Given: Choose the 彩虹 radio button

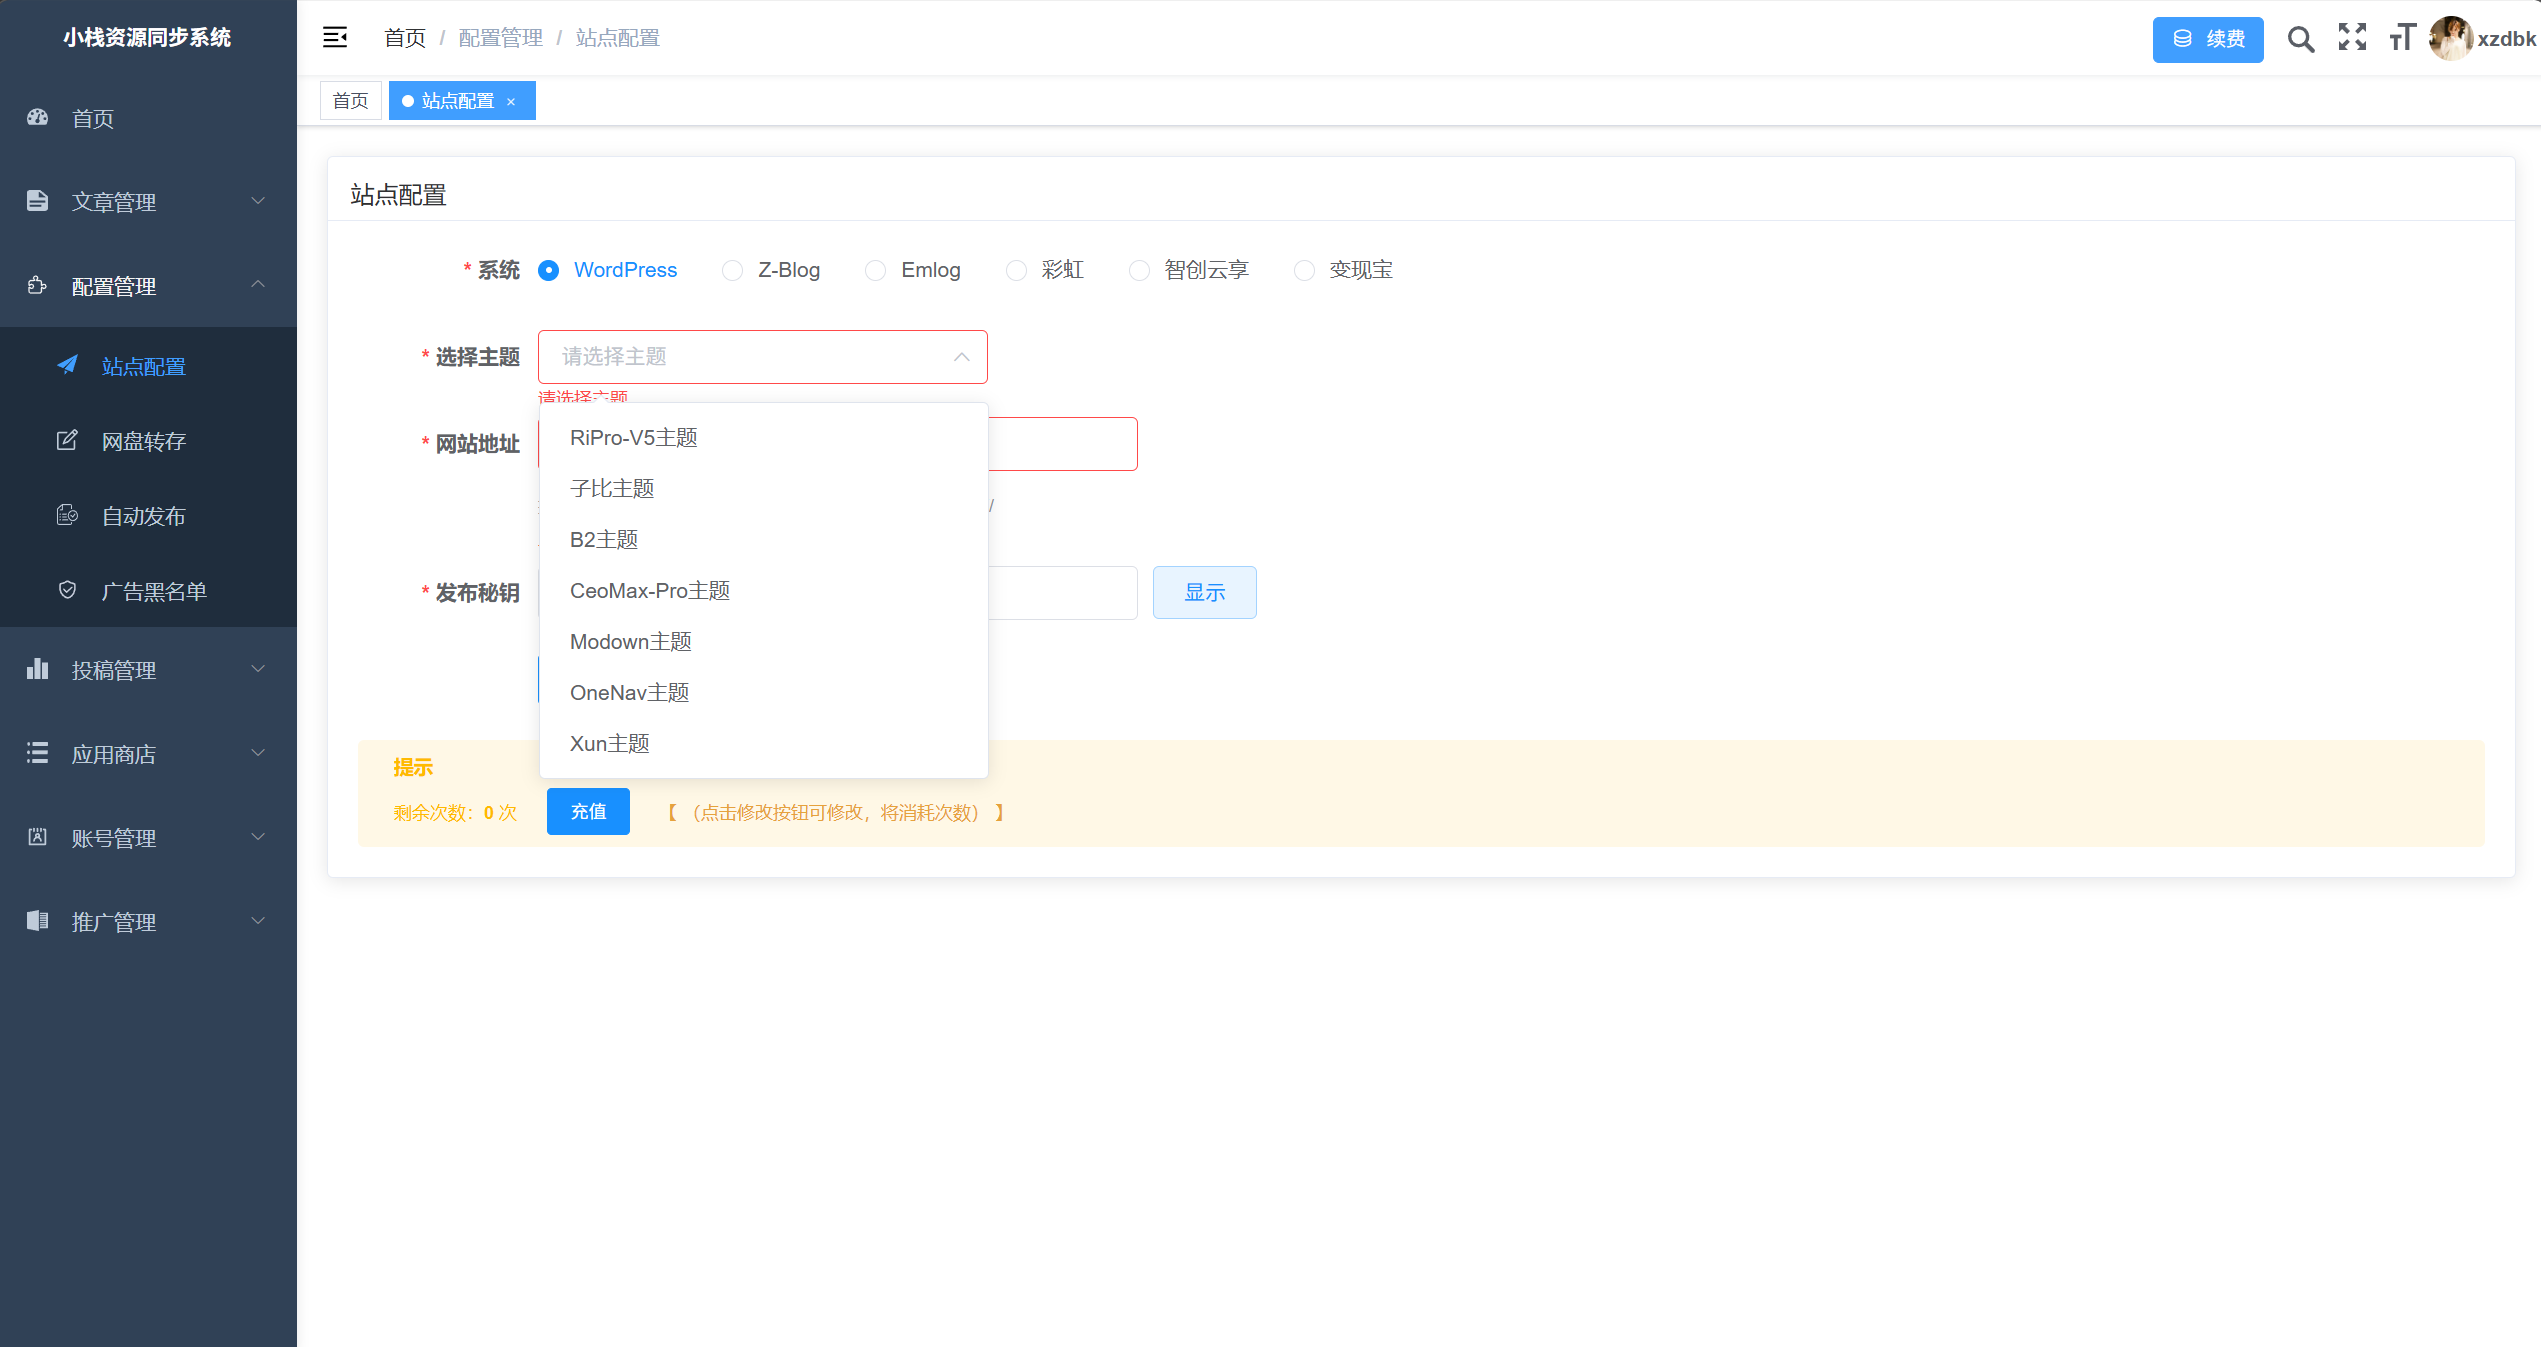Looking at the screenshot, I should tap(1016, 271).
